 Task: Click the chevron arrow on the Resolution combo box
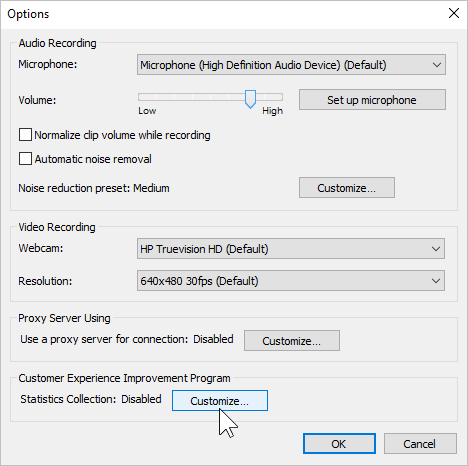coord(436,281)
